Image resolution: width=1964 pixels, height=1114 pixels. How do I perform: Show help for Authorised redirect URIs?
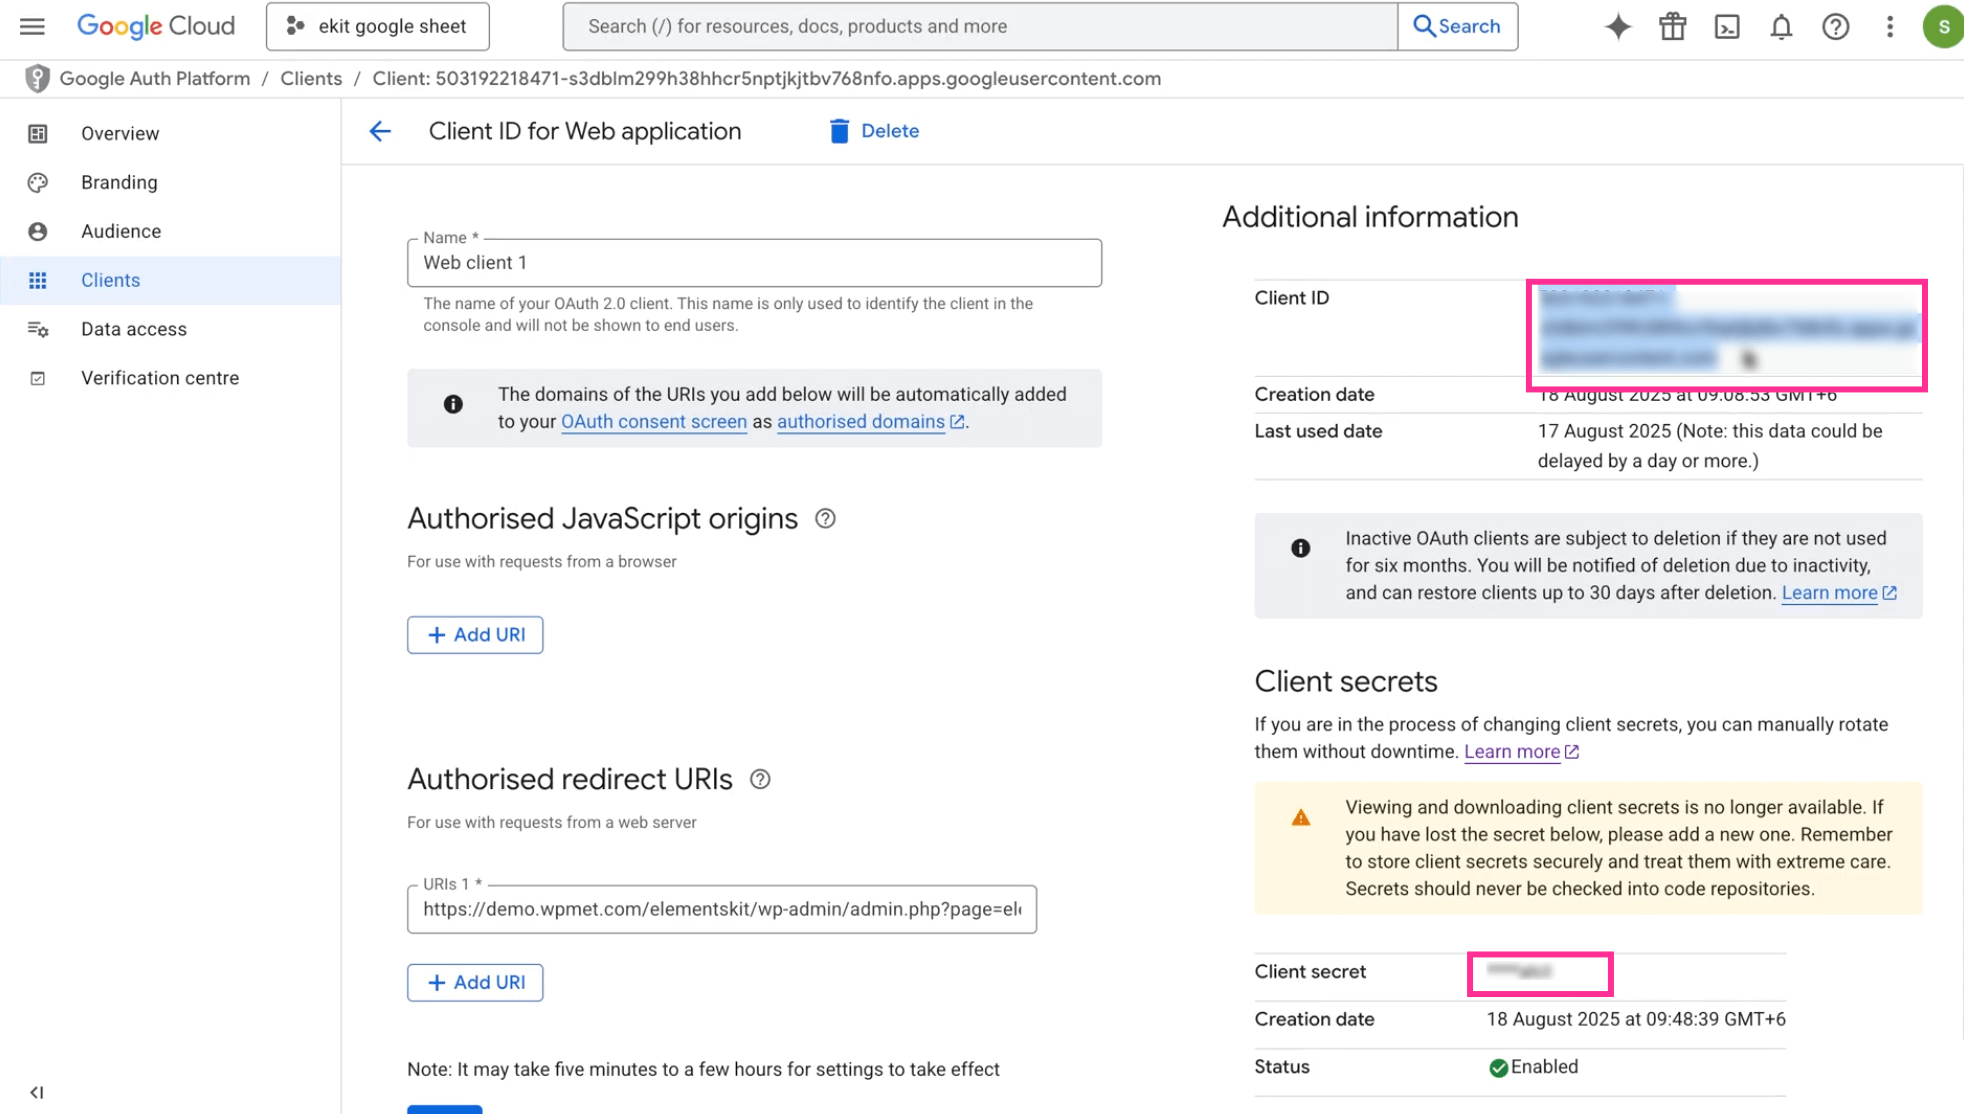(760, 779)
